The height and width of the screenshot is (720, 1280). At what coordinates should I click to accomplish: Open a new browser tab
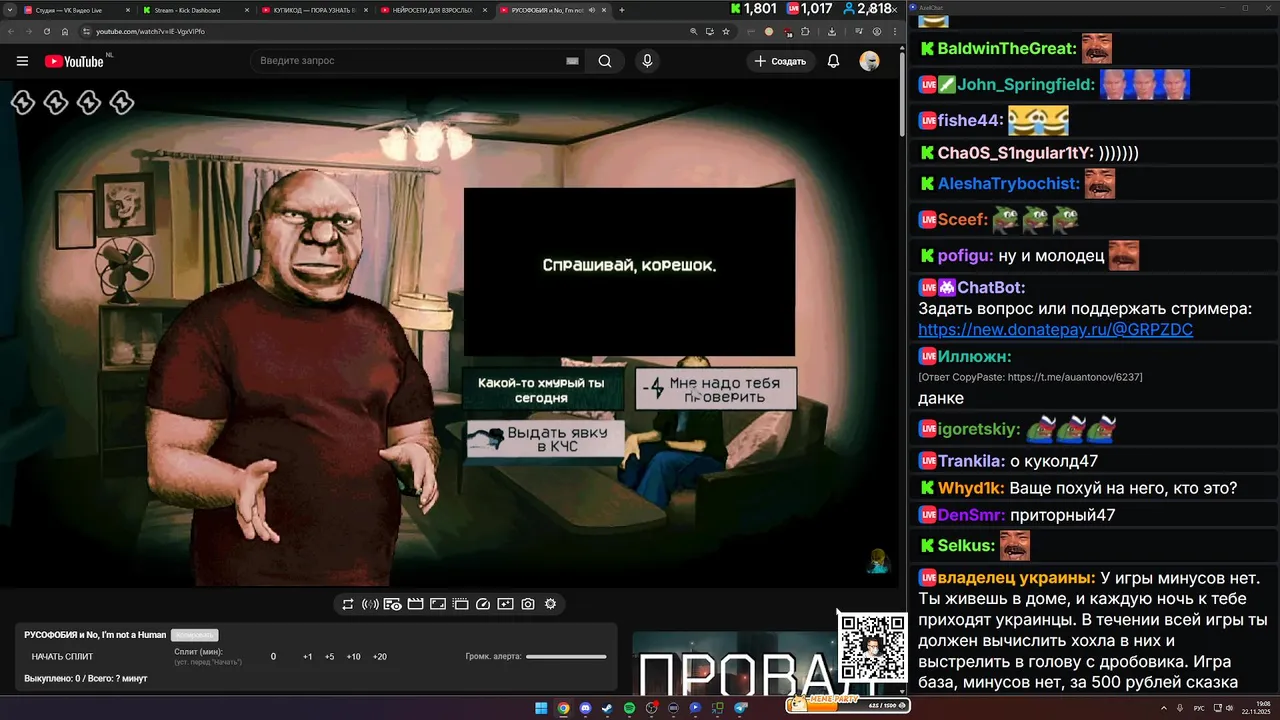point(622,10)
